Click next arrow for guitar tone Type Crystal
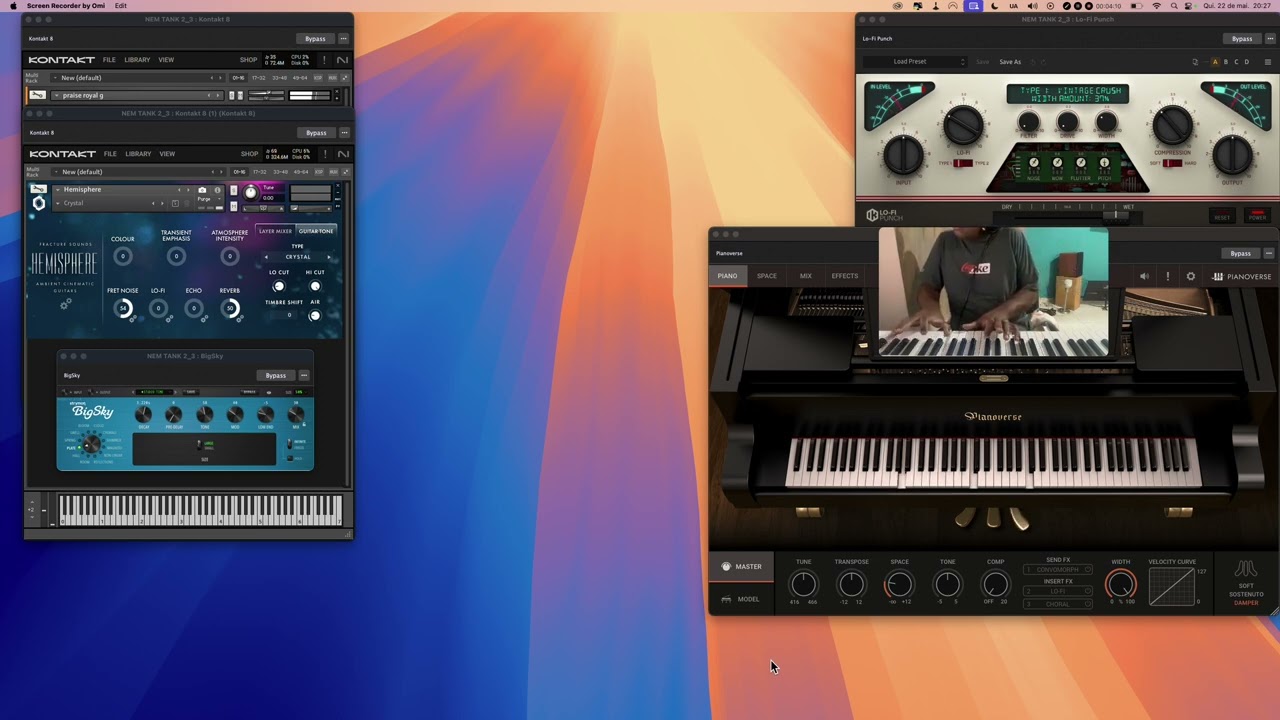This screenshot has width=1280, height=720. [x=329, y=257]
